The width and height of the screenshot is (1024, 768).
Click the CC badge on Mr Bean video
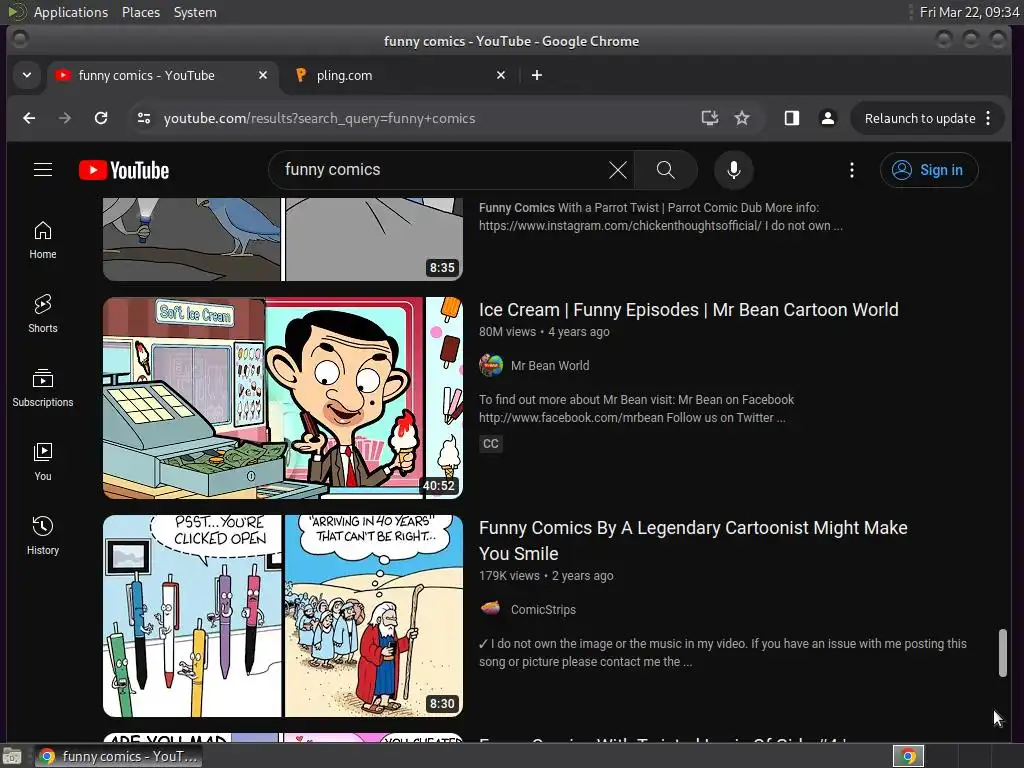(x=490, y=444)
